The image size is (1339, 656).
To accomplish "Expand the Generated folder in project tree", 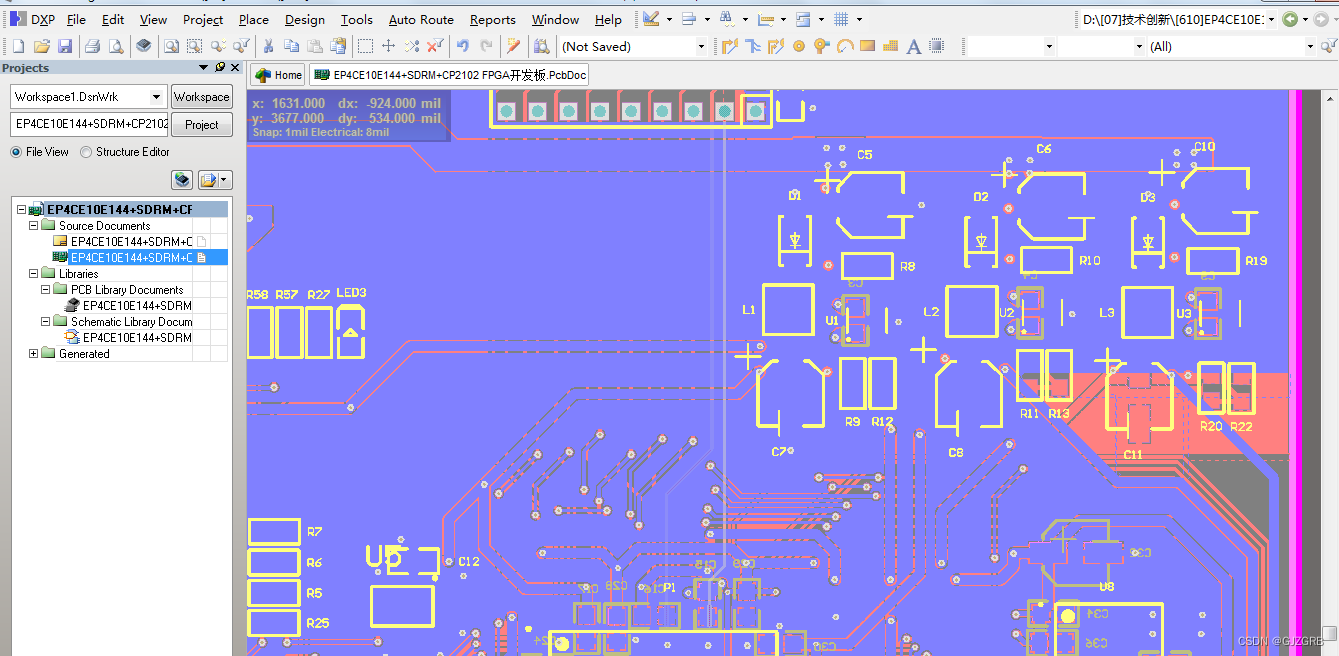I will pos(33,353).
